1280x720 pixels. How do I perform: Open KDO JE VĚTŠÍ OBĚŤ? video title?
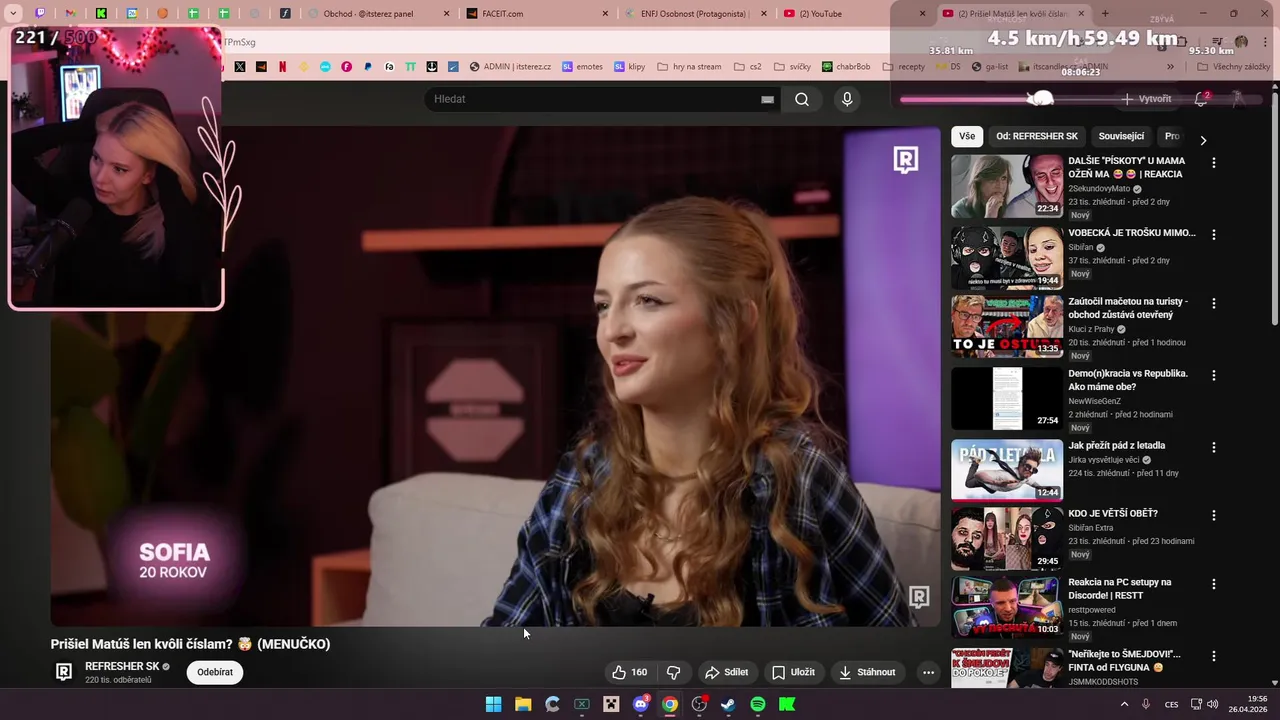[x=1113, y=514]
